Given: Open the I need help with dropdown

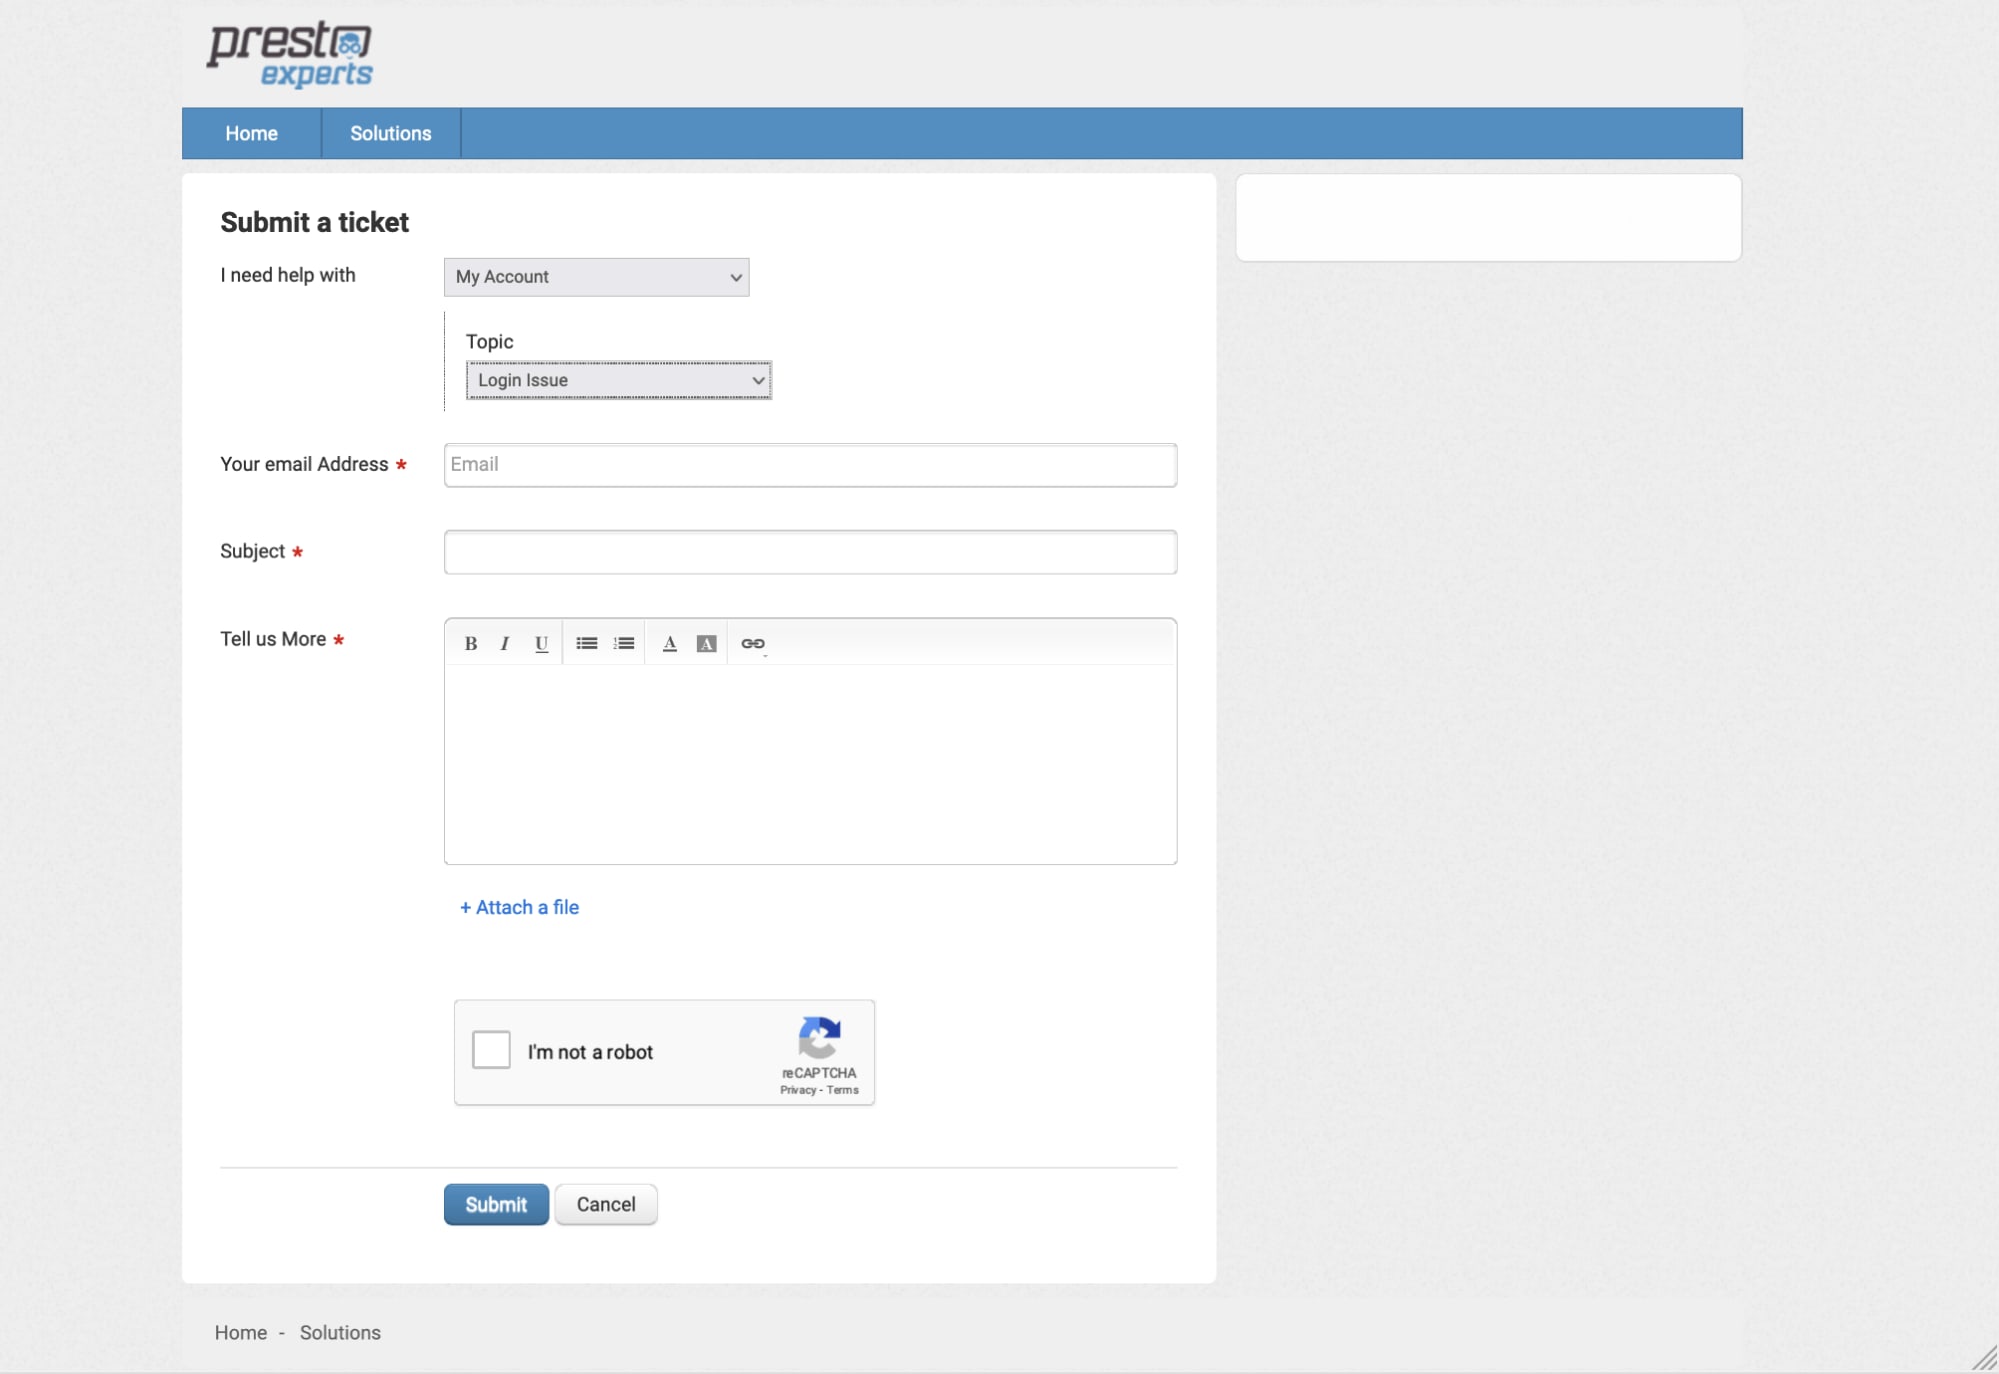Looking at the screenshot, I should click(x=596, y=277).
